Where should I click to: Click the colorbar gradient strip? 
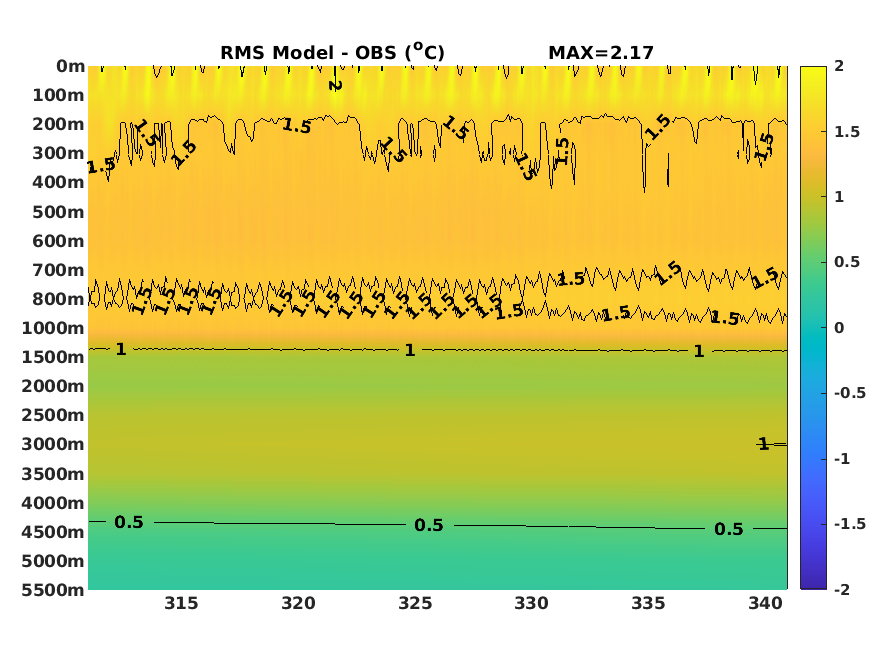click(x=813, y=328)
